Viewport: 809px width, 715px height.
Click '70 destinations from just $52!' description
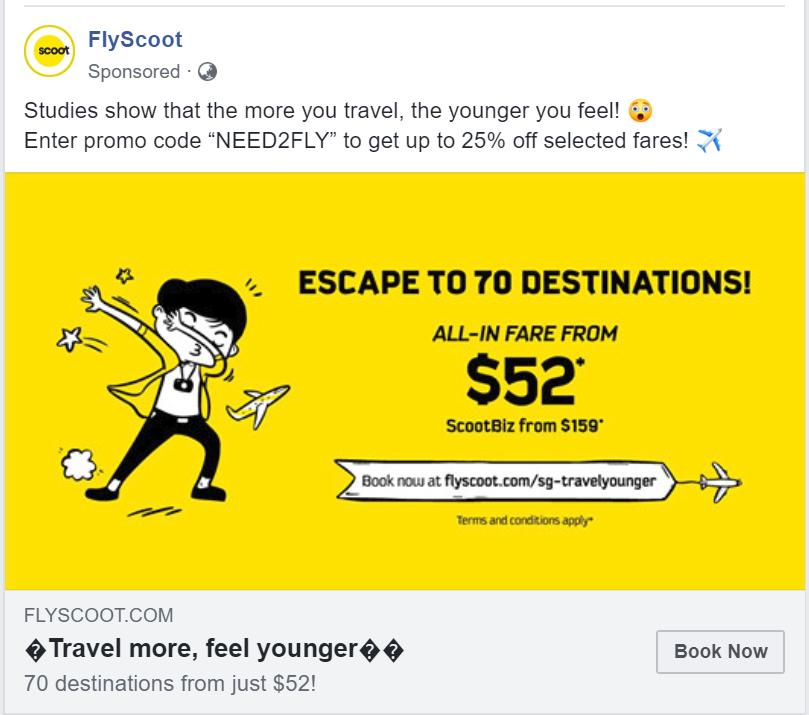coord(170,684)
